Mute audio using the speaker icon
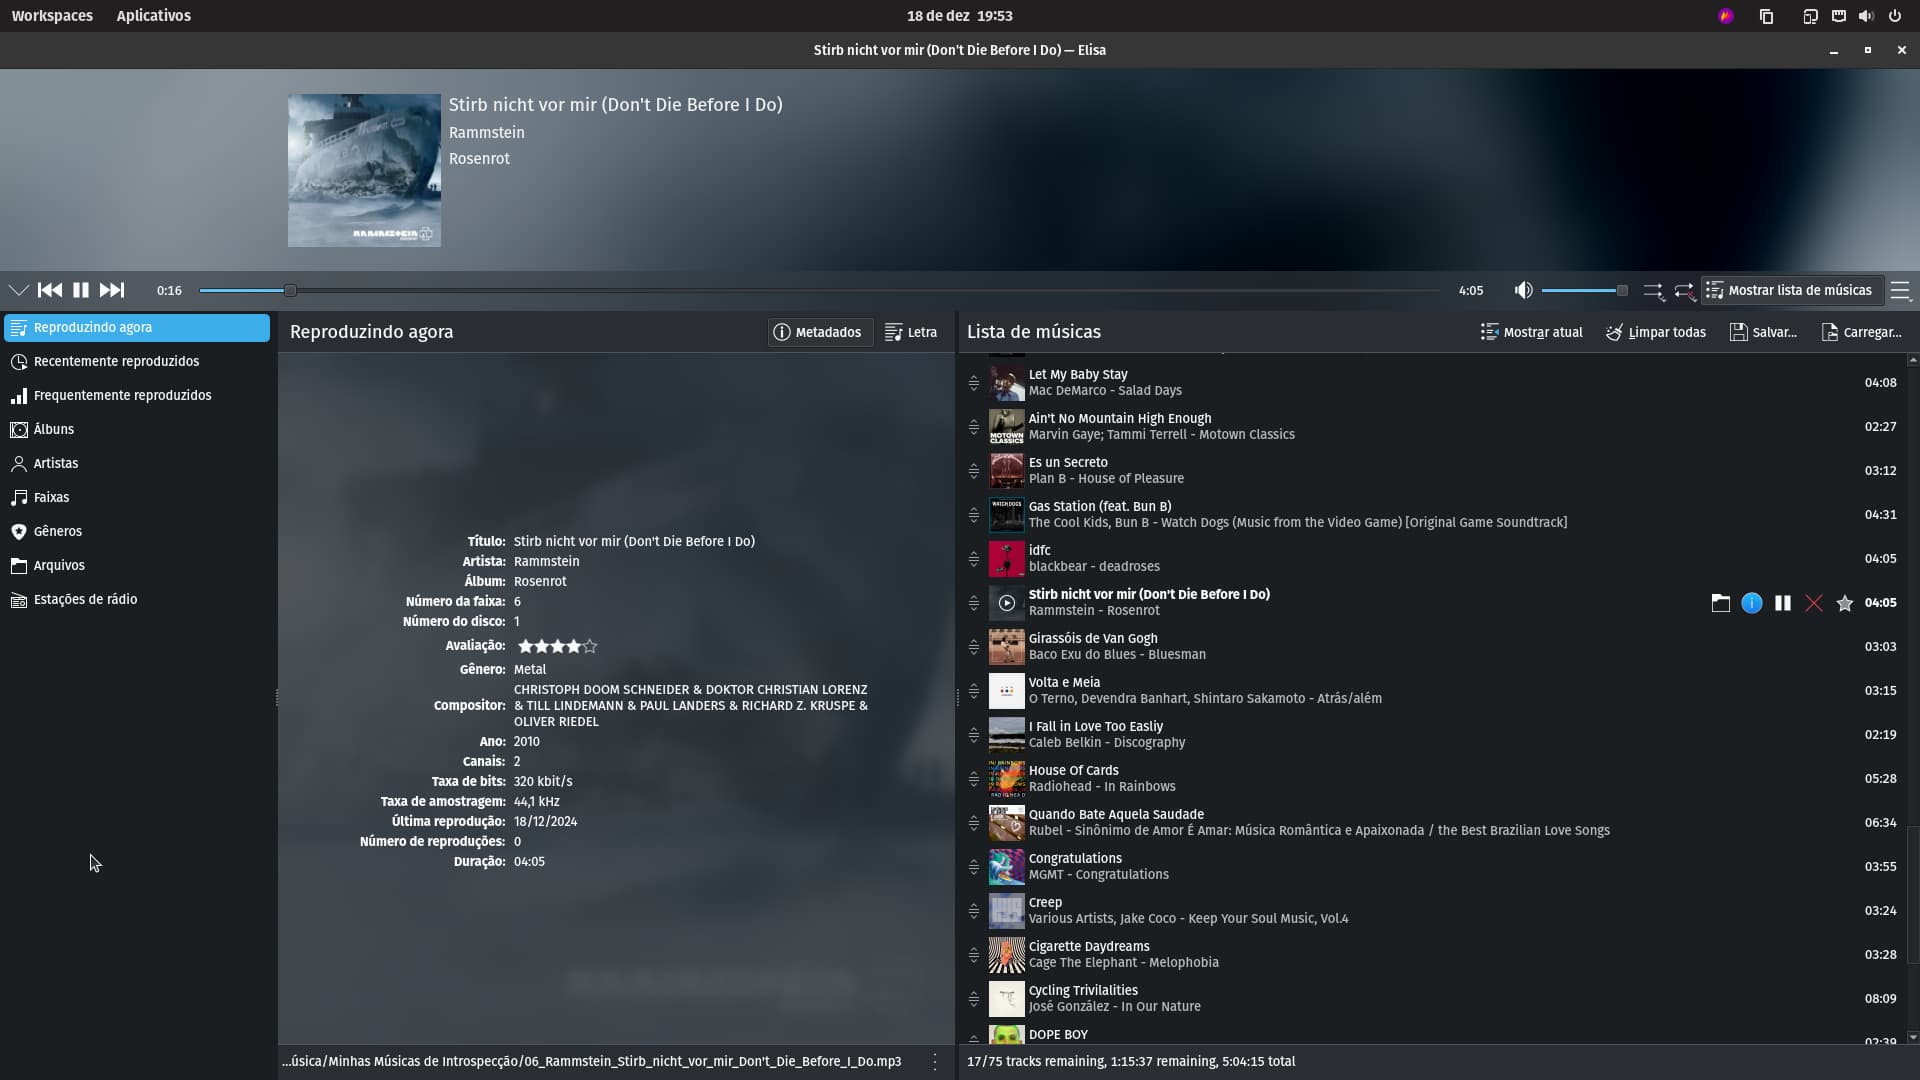 point(1523,290)
